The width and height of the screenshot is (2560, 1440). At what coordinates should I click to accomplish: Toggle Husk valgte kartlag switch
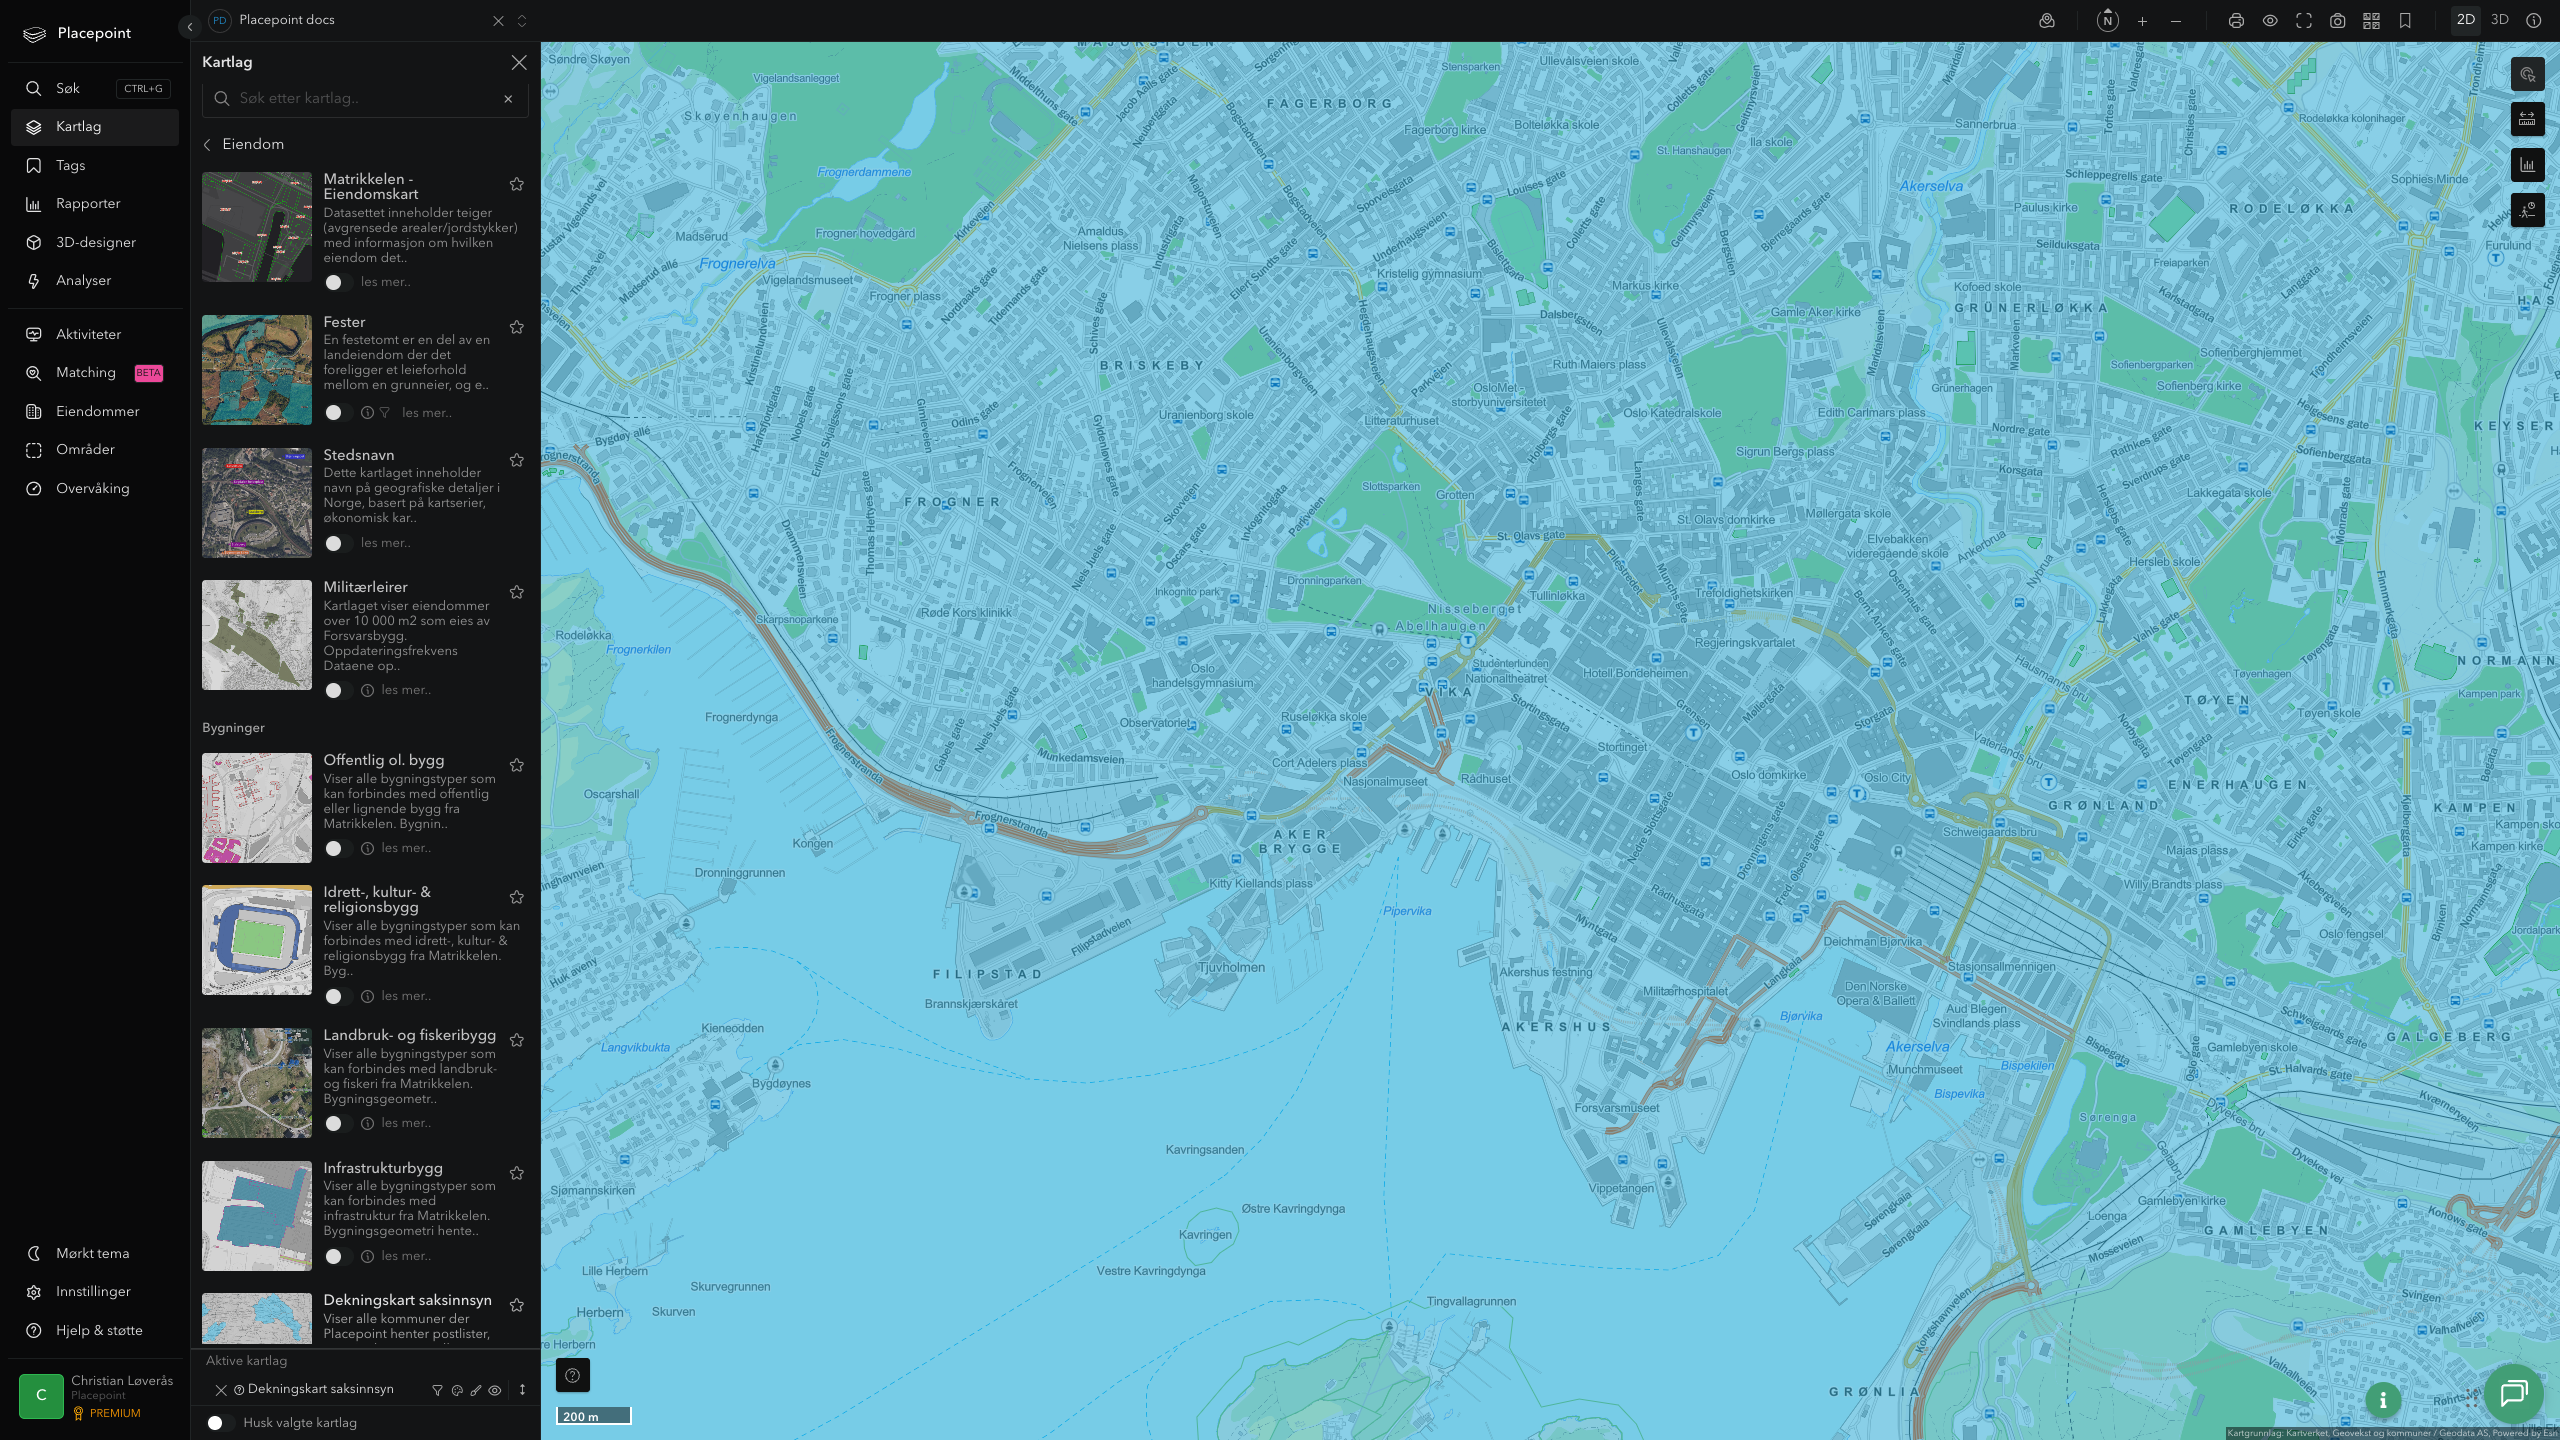click(x=220, y=1423)
